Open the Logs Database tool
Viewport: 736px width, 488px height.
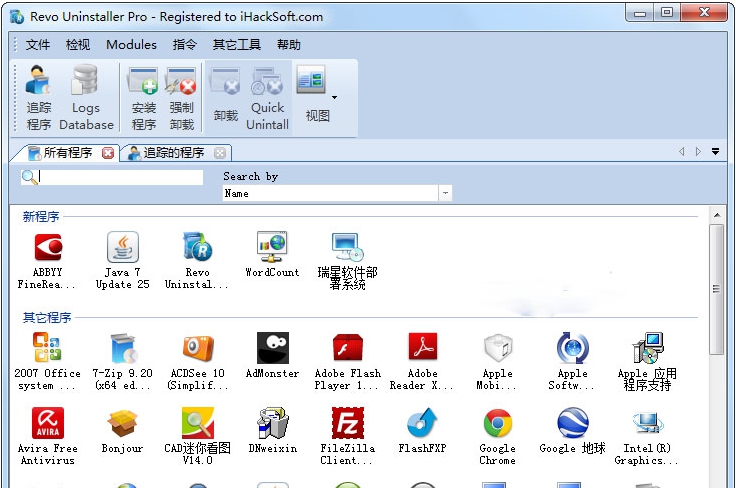coord(86,98)
